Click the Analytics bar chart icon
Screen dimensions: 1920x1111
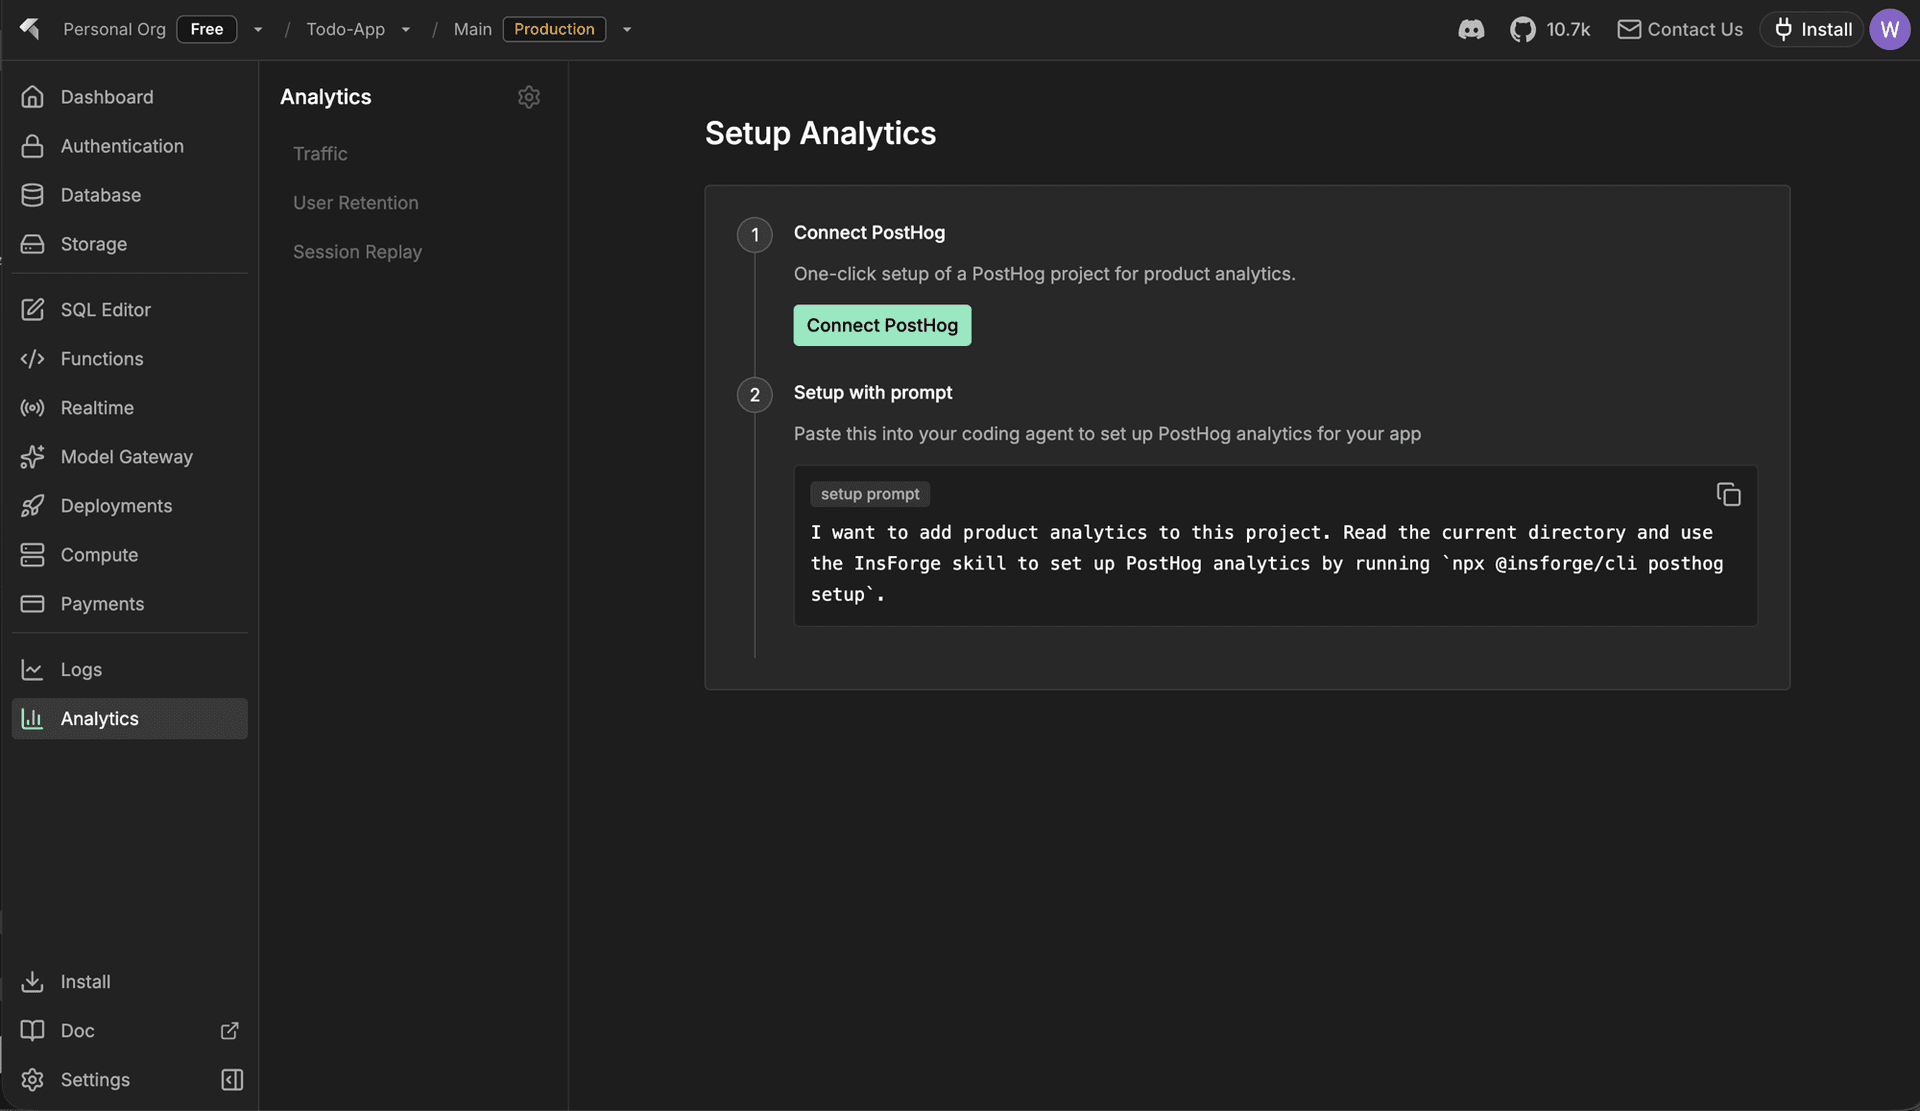pos(32,719)
